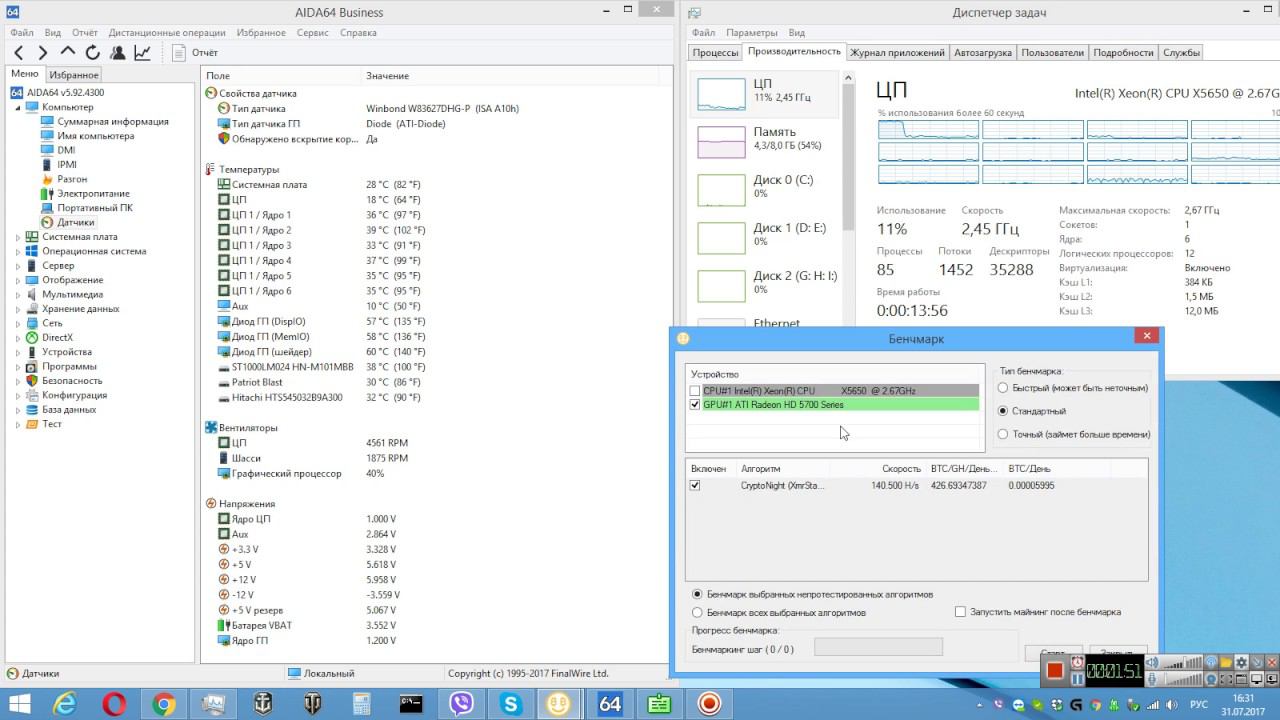Go forward with AIDA64 toolbar forward arrow
Image resolution: width=1280 pixels, height=720 pixels.
pyautogui.click(x=43, y=52)
